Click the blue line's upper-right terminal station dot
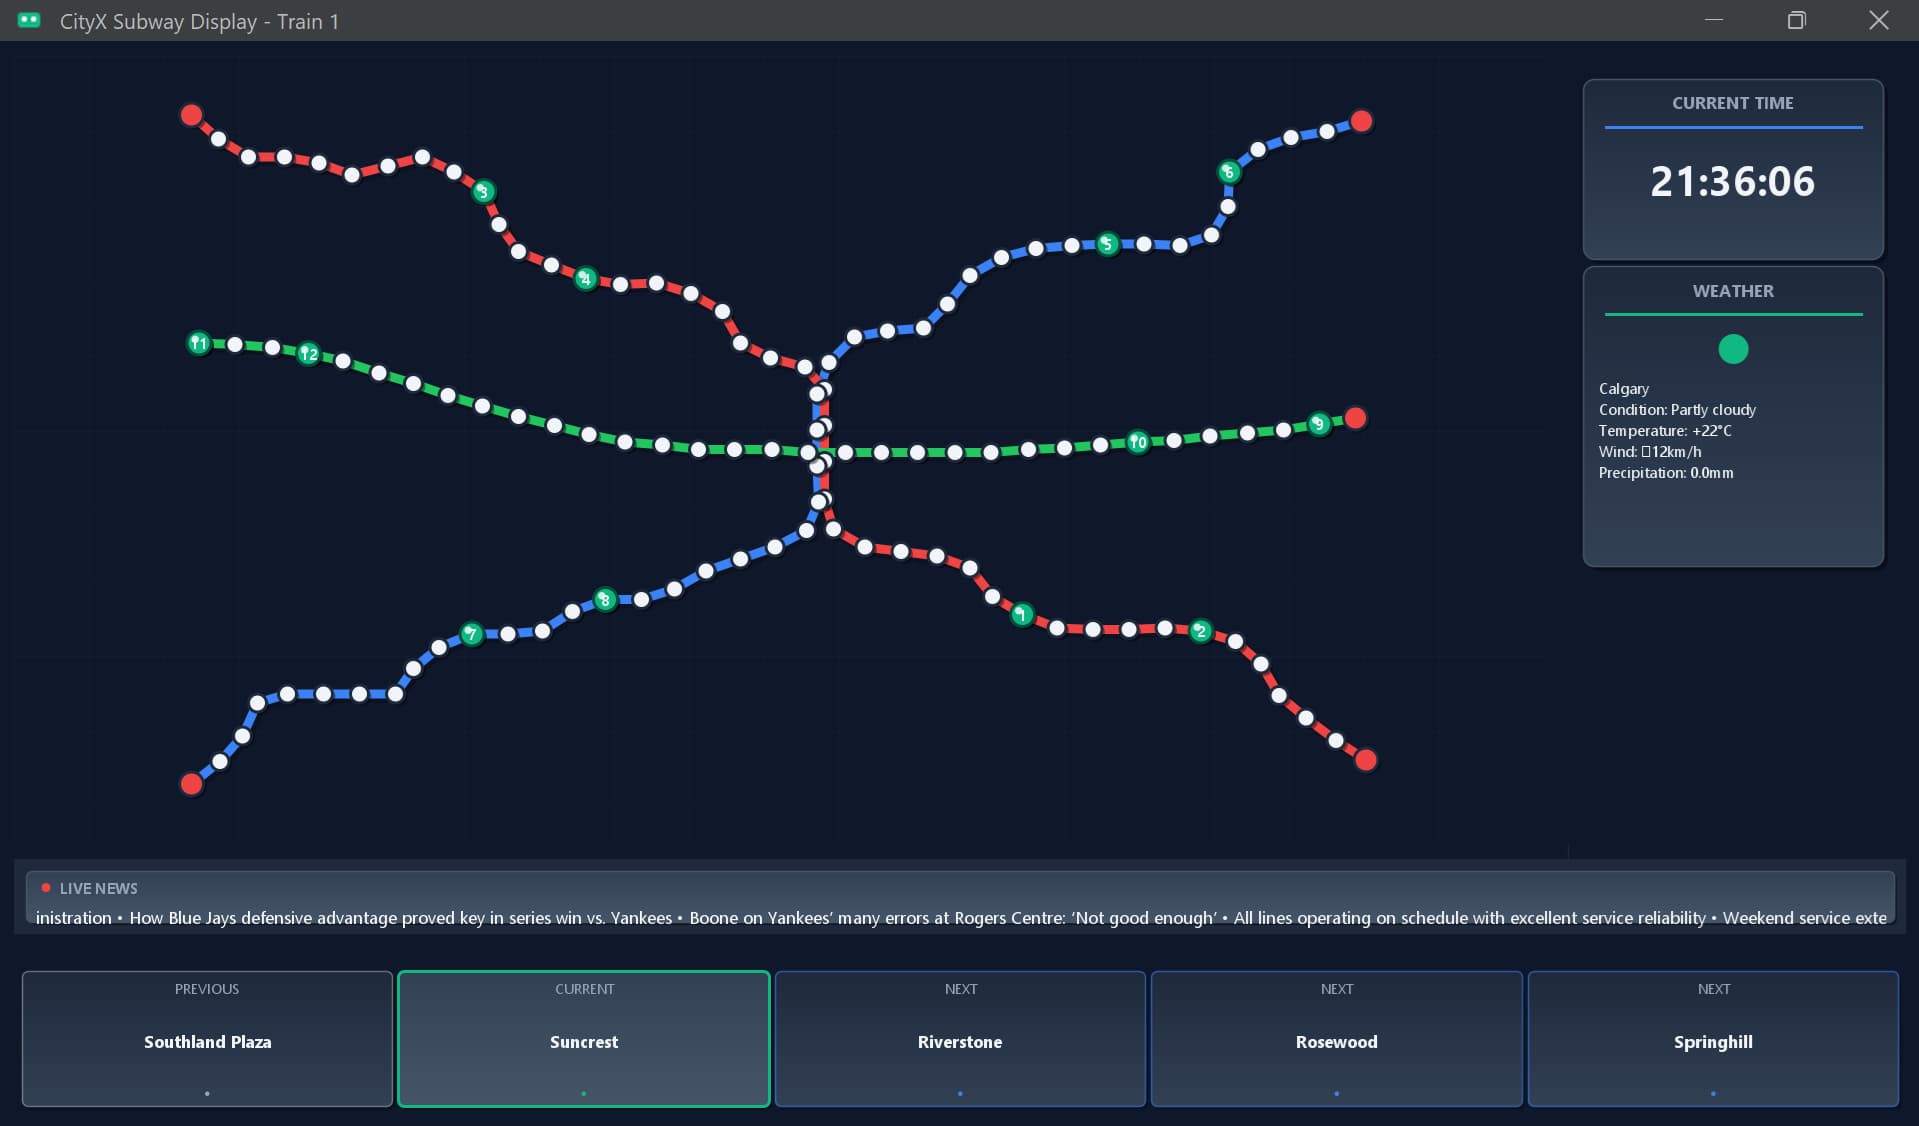The height and width of the screenshot is (1126, 1919). (x=1361, y=122)
